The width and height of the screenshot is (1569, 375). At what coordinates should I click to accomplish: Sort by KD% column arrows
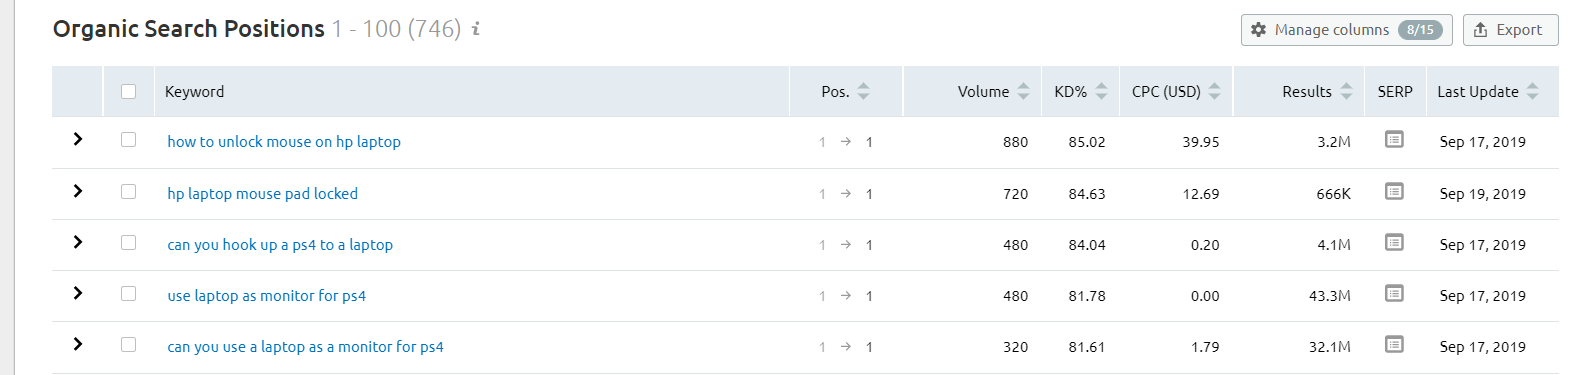coord(1101,91)
